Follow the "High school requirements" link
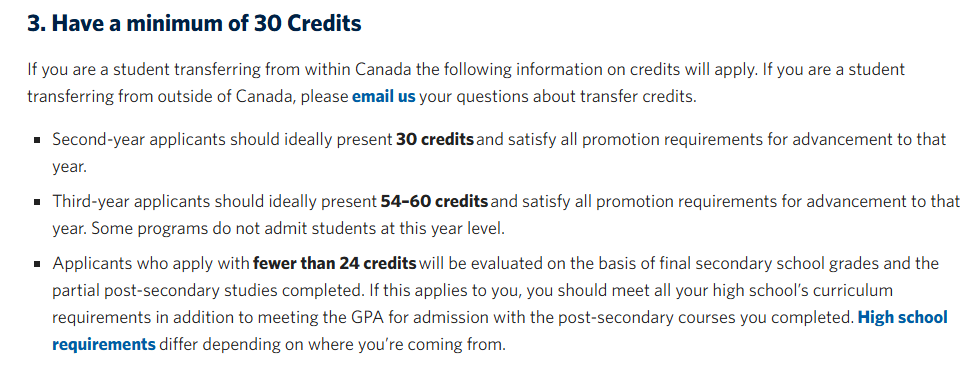 click(903, 318)
